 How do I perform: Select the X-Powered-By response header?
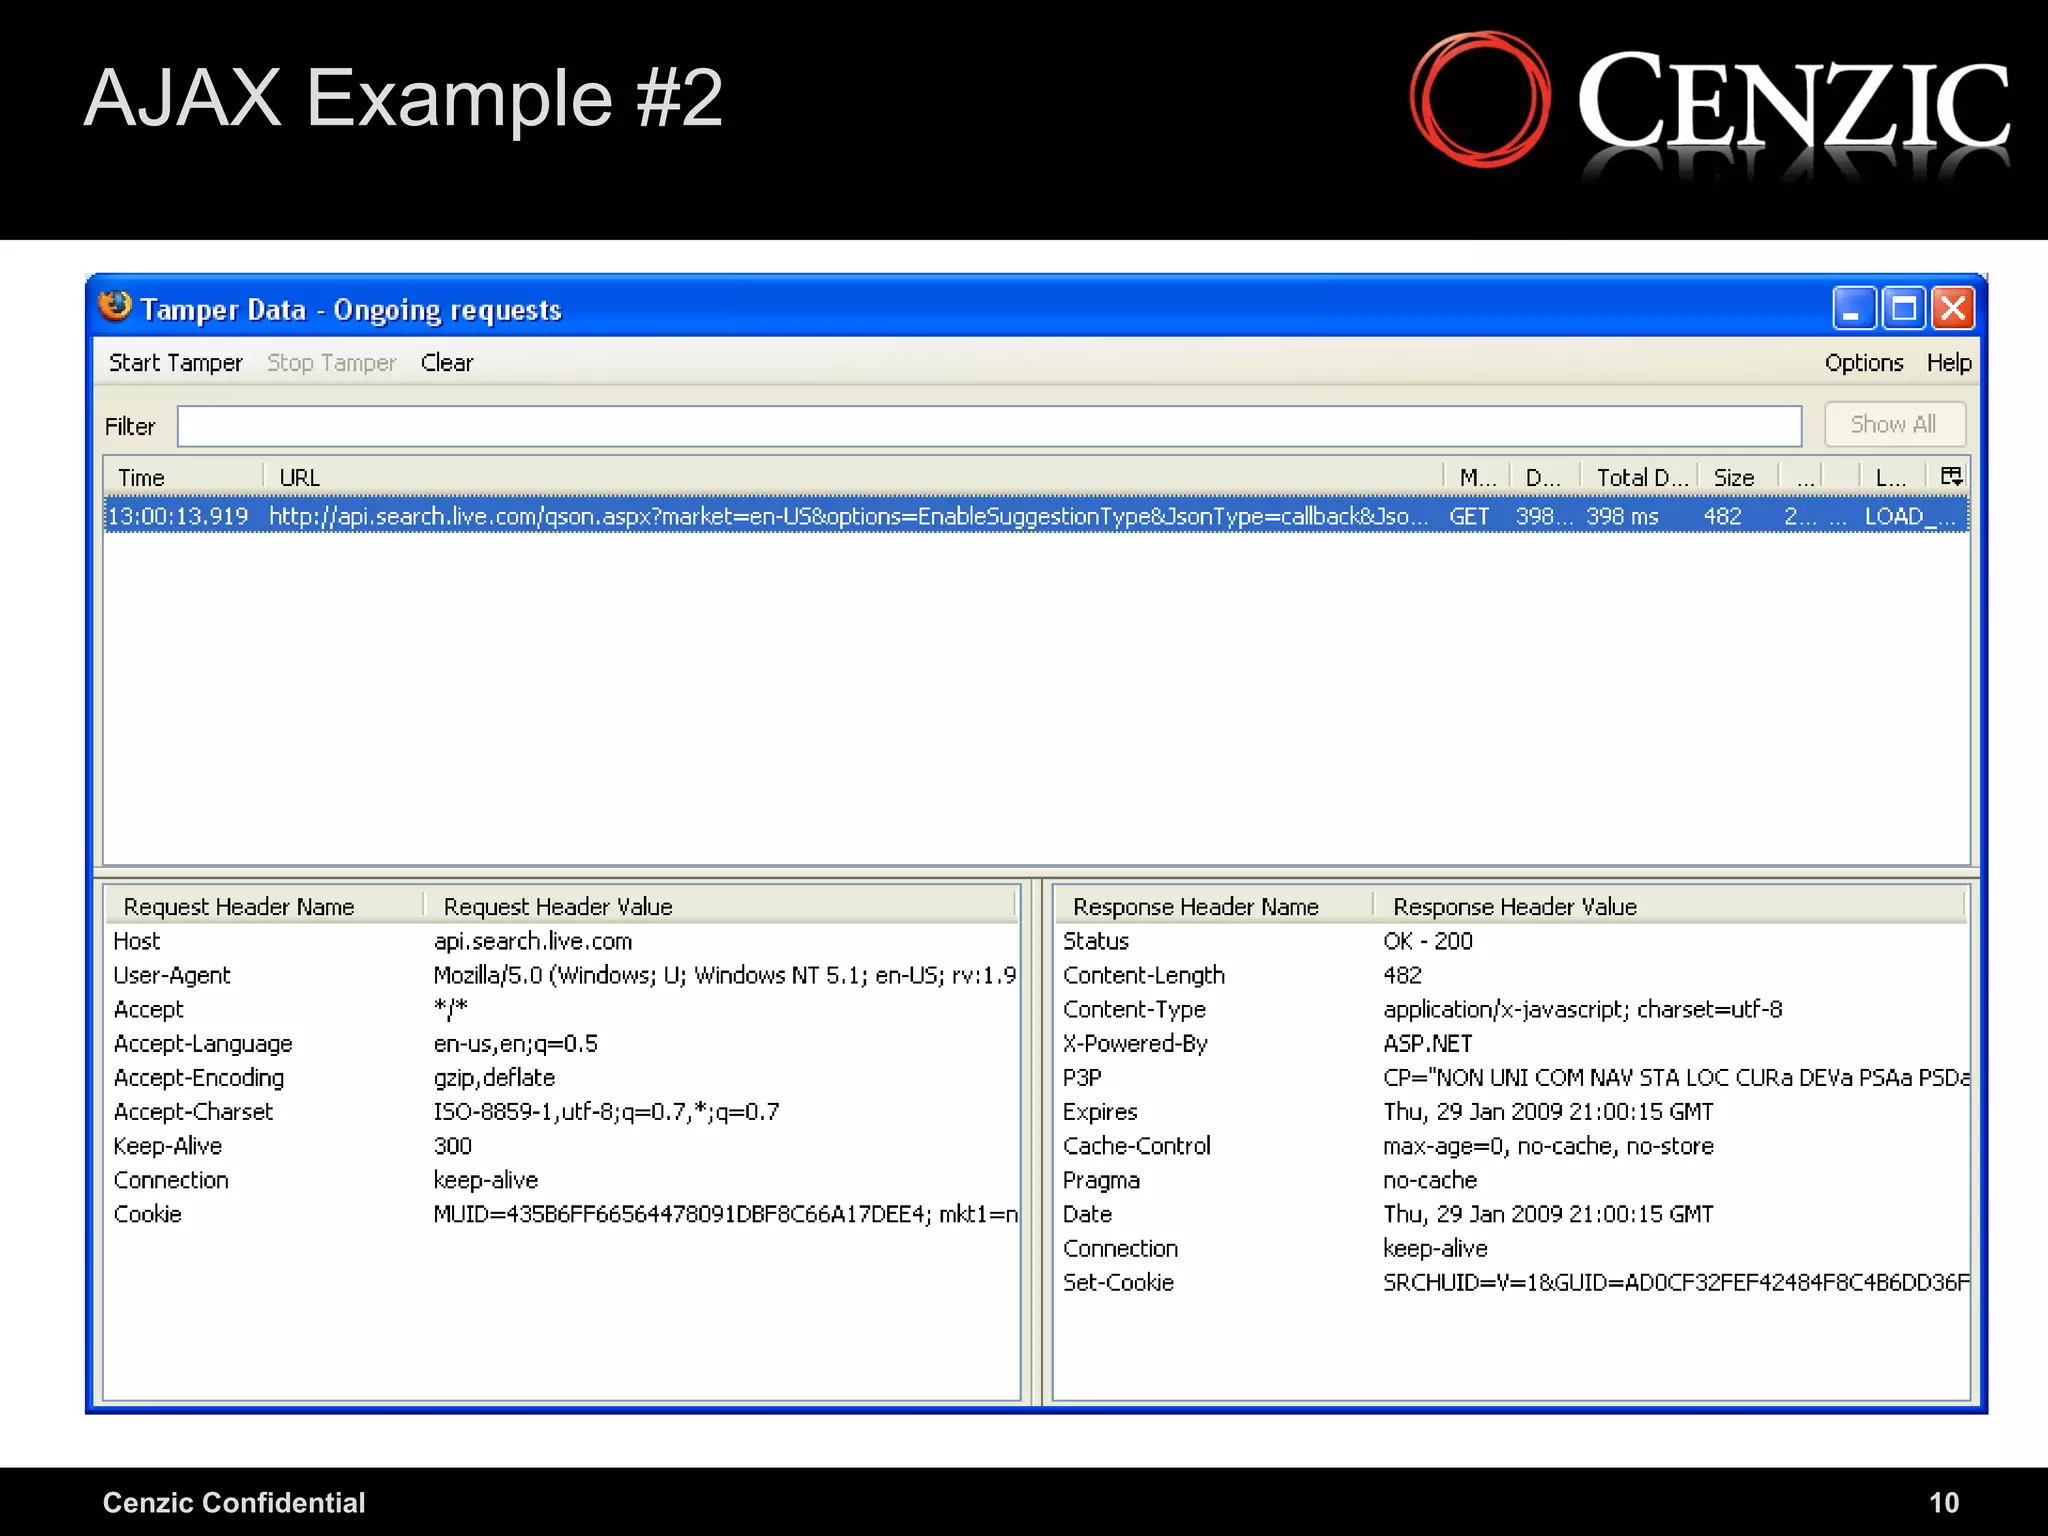pyautogui.click(x=1511, y=1044)
